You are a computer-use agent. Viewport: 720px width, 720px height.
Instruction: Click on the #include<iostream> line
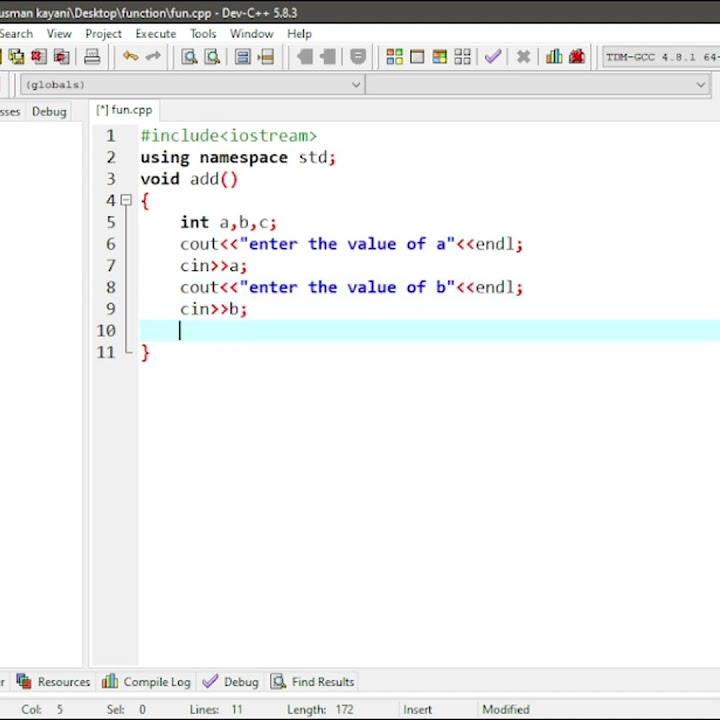click(229, 135)
